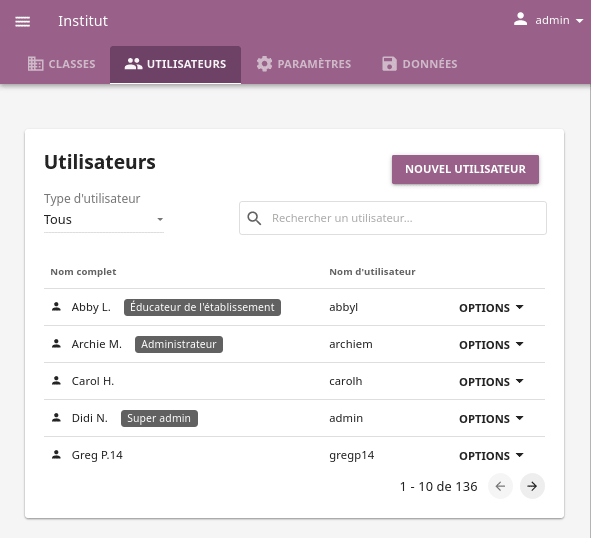Click the name Abby L.
591x538 pixels.
pyautogui.click(x=91, y=307)
